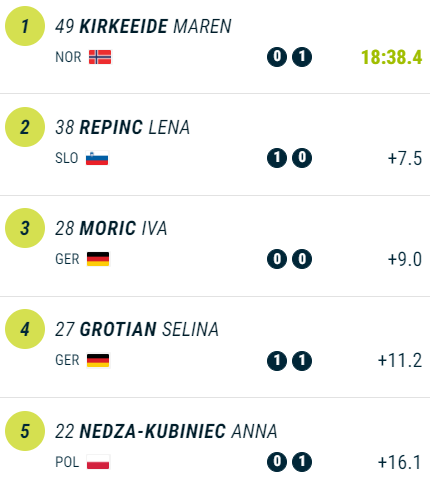Open Repinc Lena's result entry

[215, 144]
